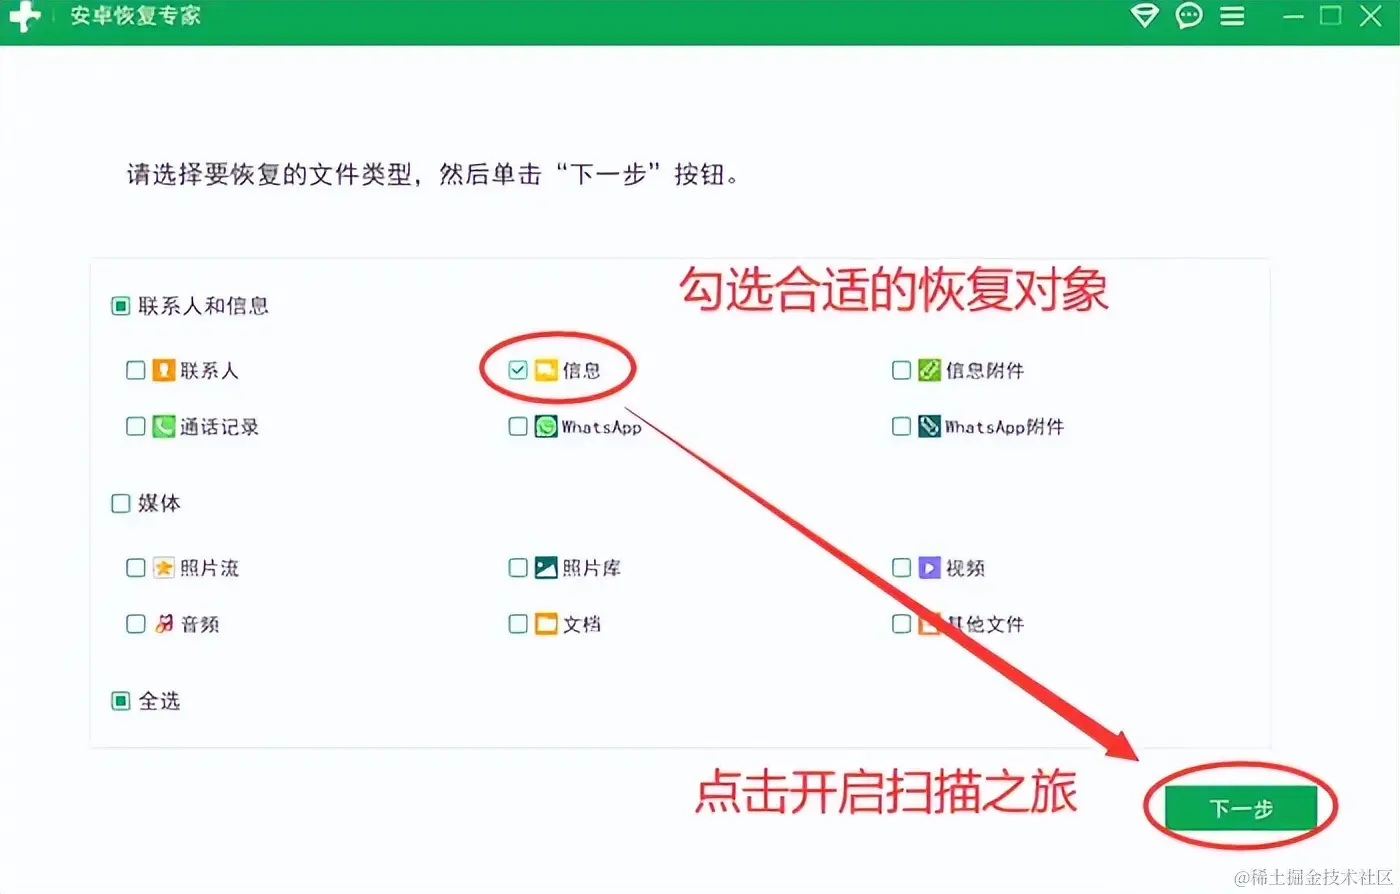Click the 照片流 star icon
The image size is (1400, 894).
(x=163, y=568)
